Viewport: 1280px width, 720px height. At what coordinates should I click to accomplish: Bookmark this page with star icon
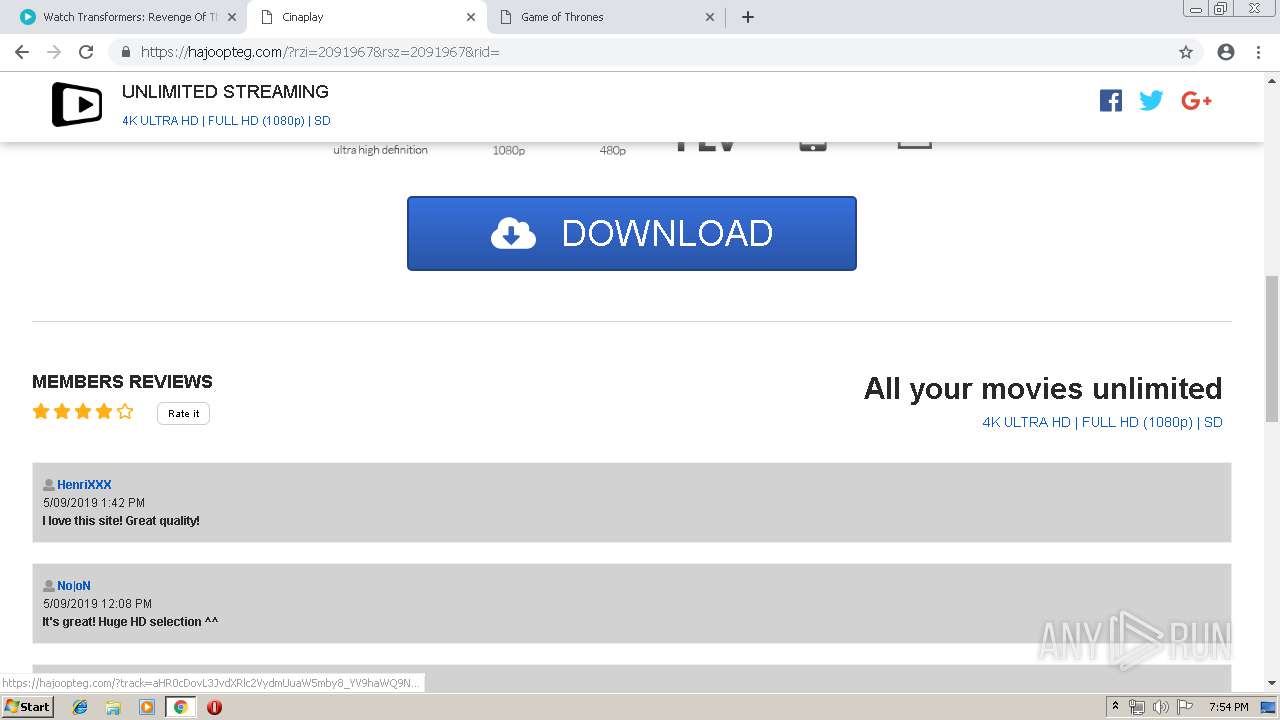pyautogui.click(x=1186, y=52)
